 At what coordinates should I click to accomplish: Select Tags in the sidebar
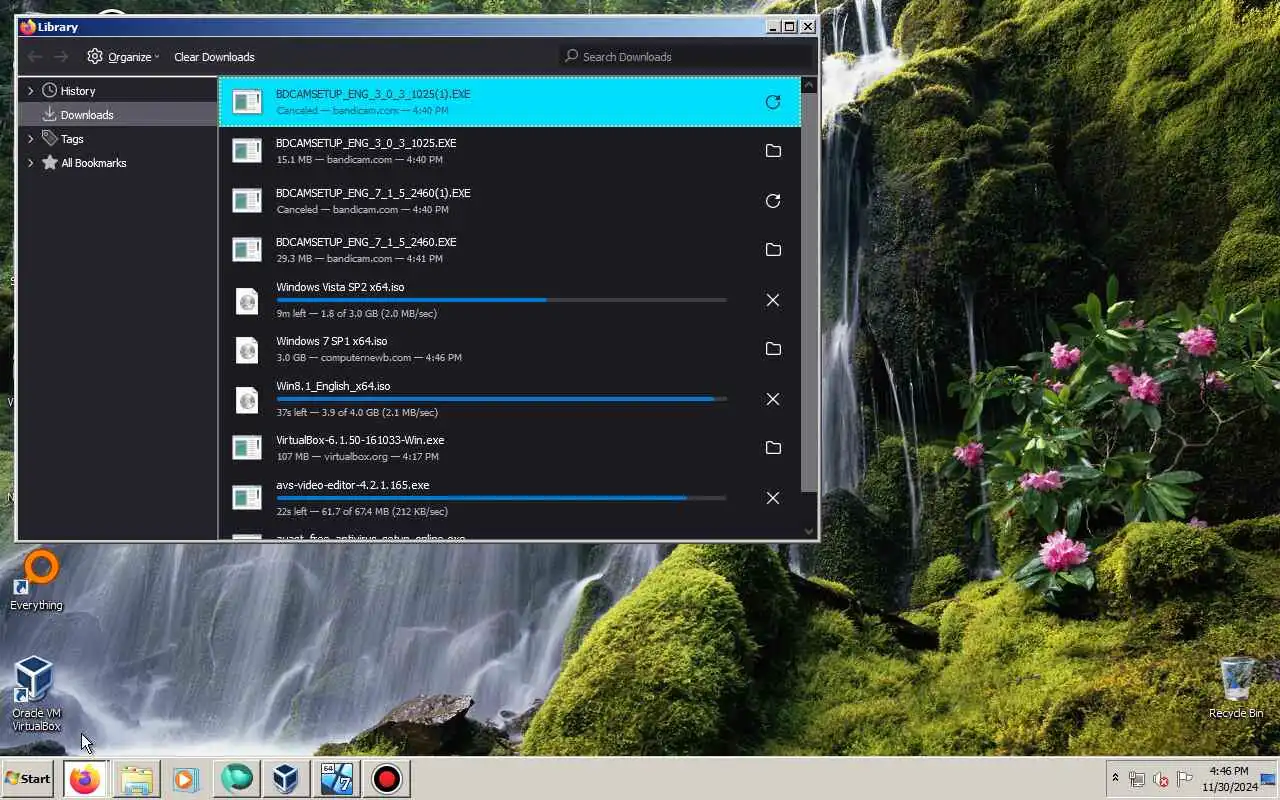[118, 139]
